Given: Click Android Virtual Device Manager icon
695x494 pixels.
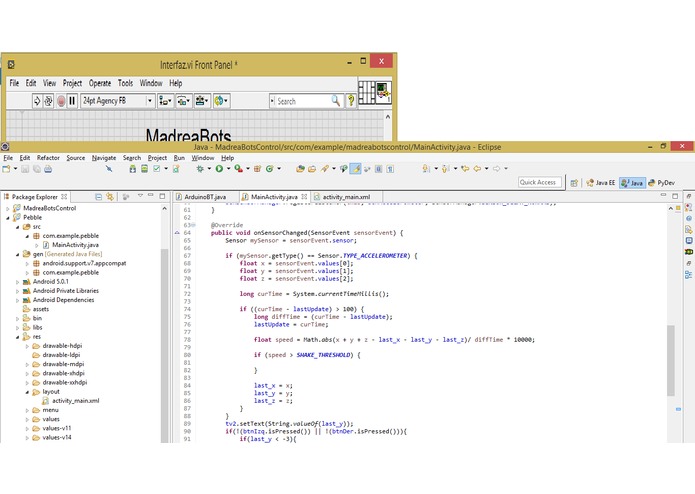Looking at the screenshot, I should coord(144,169).
